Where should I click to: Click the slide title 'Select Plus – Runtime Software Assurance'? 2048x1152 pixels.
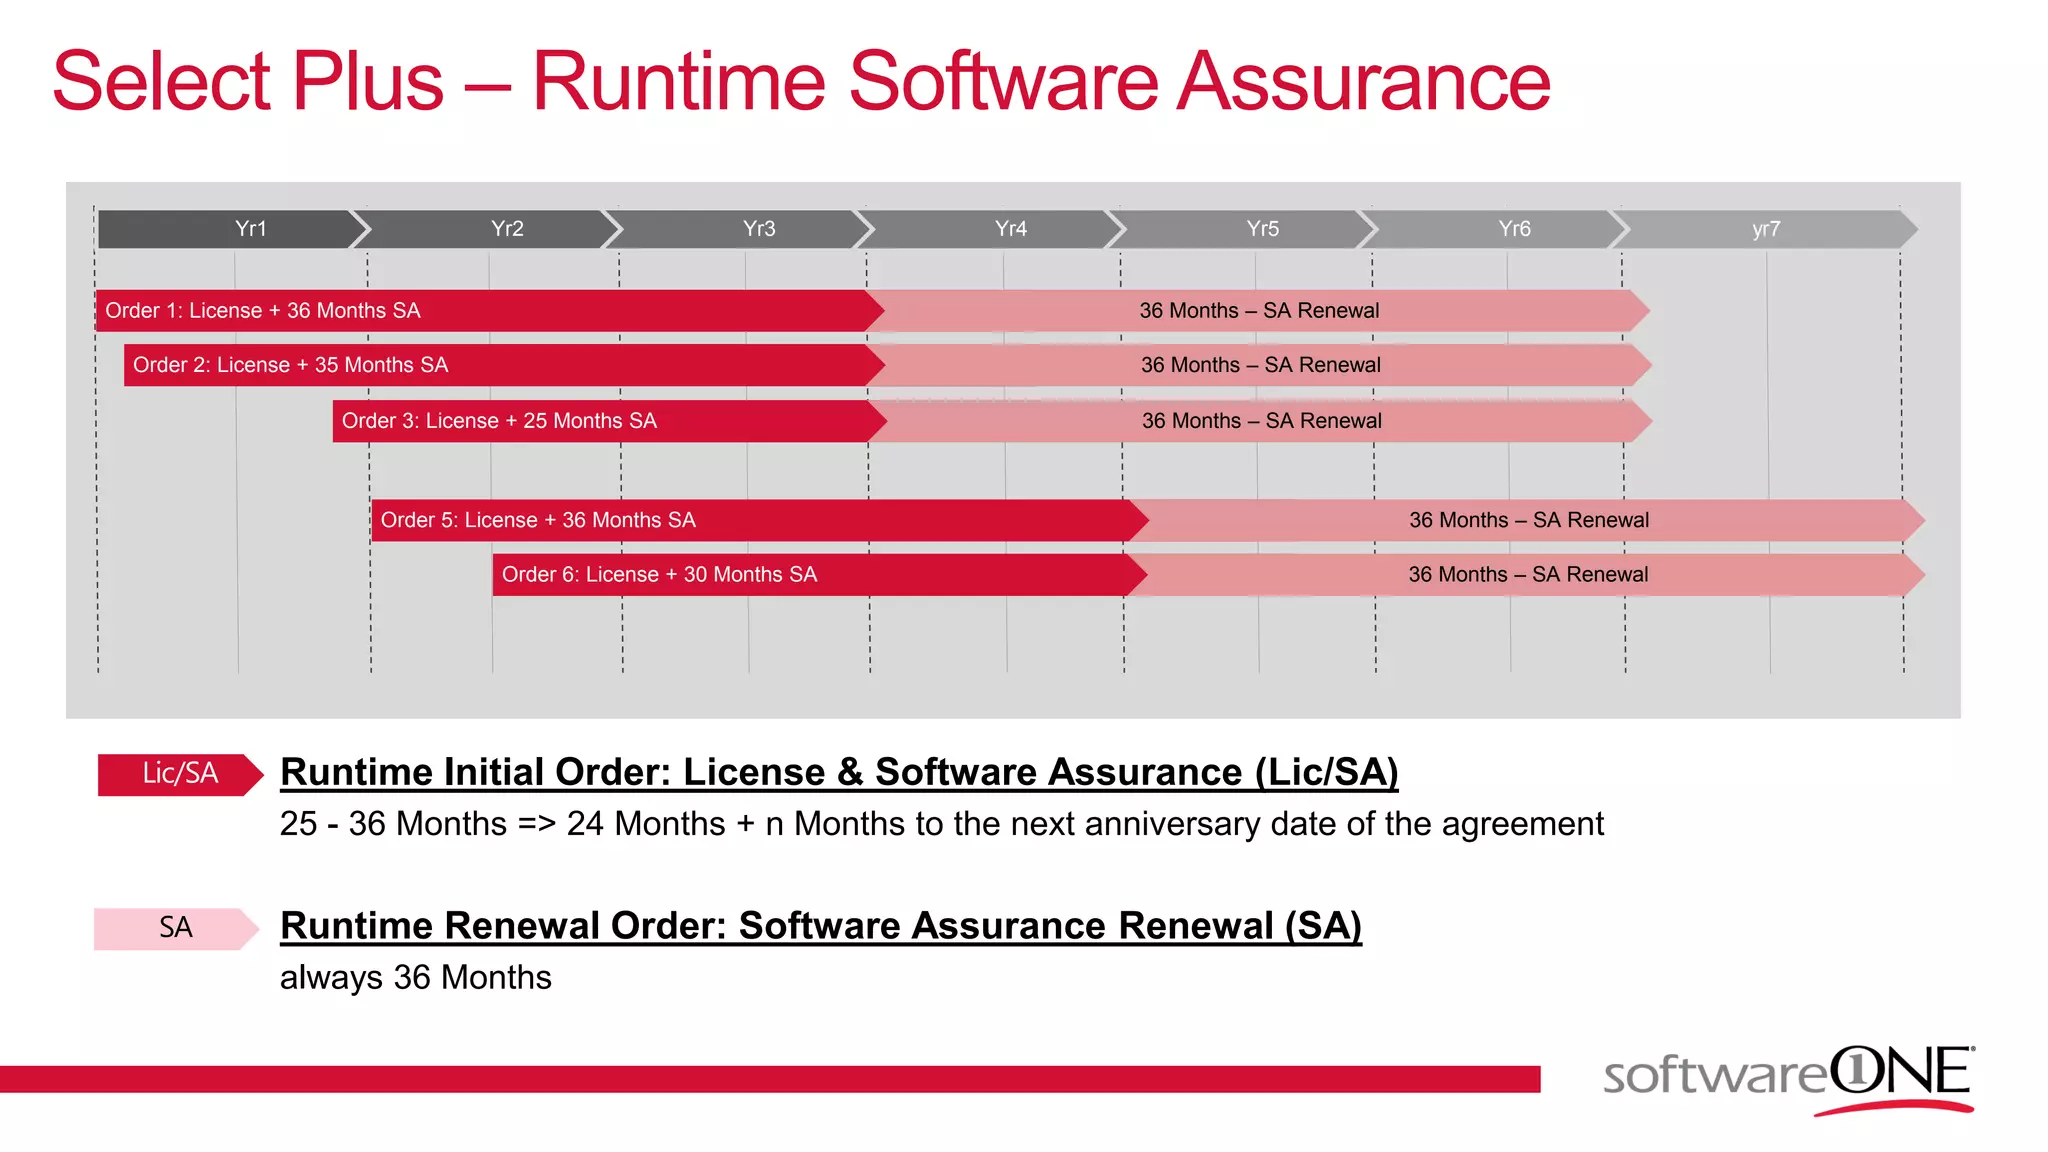pyautogui.click(x=801, y=82)
